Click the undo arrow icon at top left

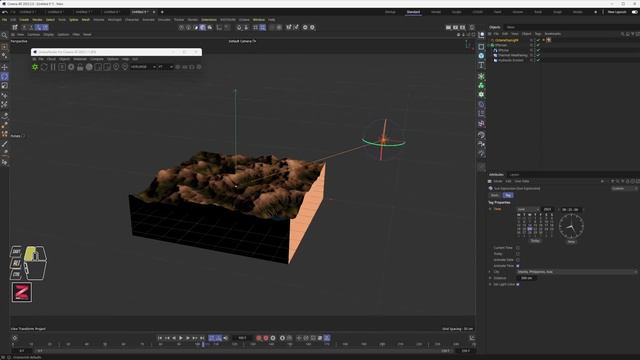[x=4, y=12]
